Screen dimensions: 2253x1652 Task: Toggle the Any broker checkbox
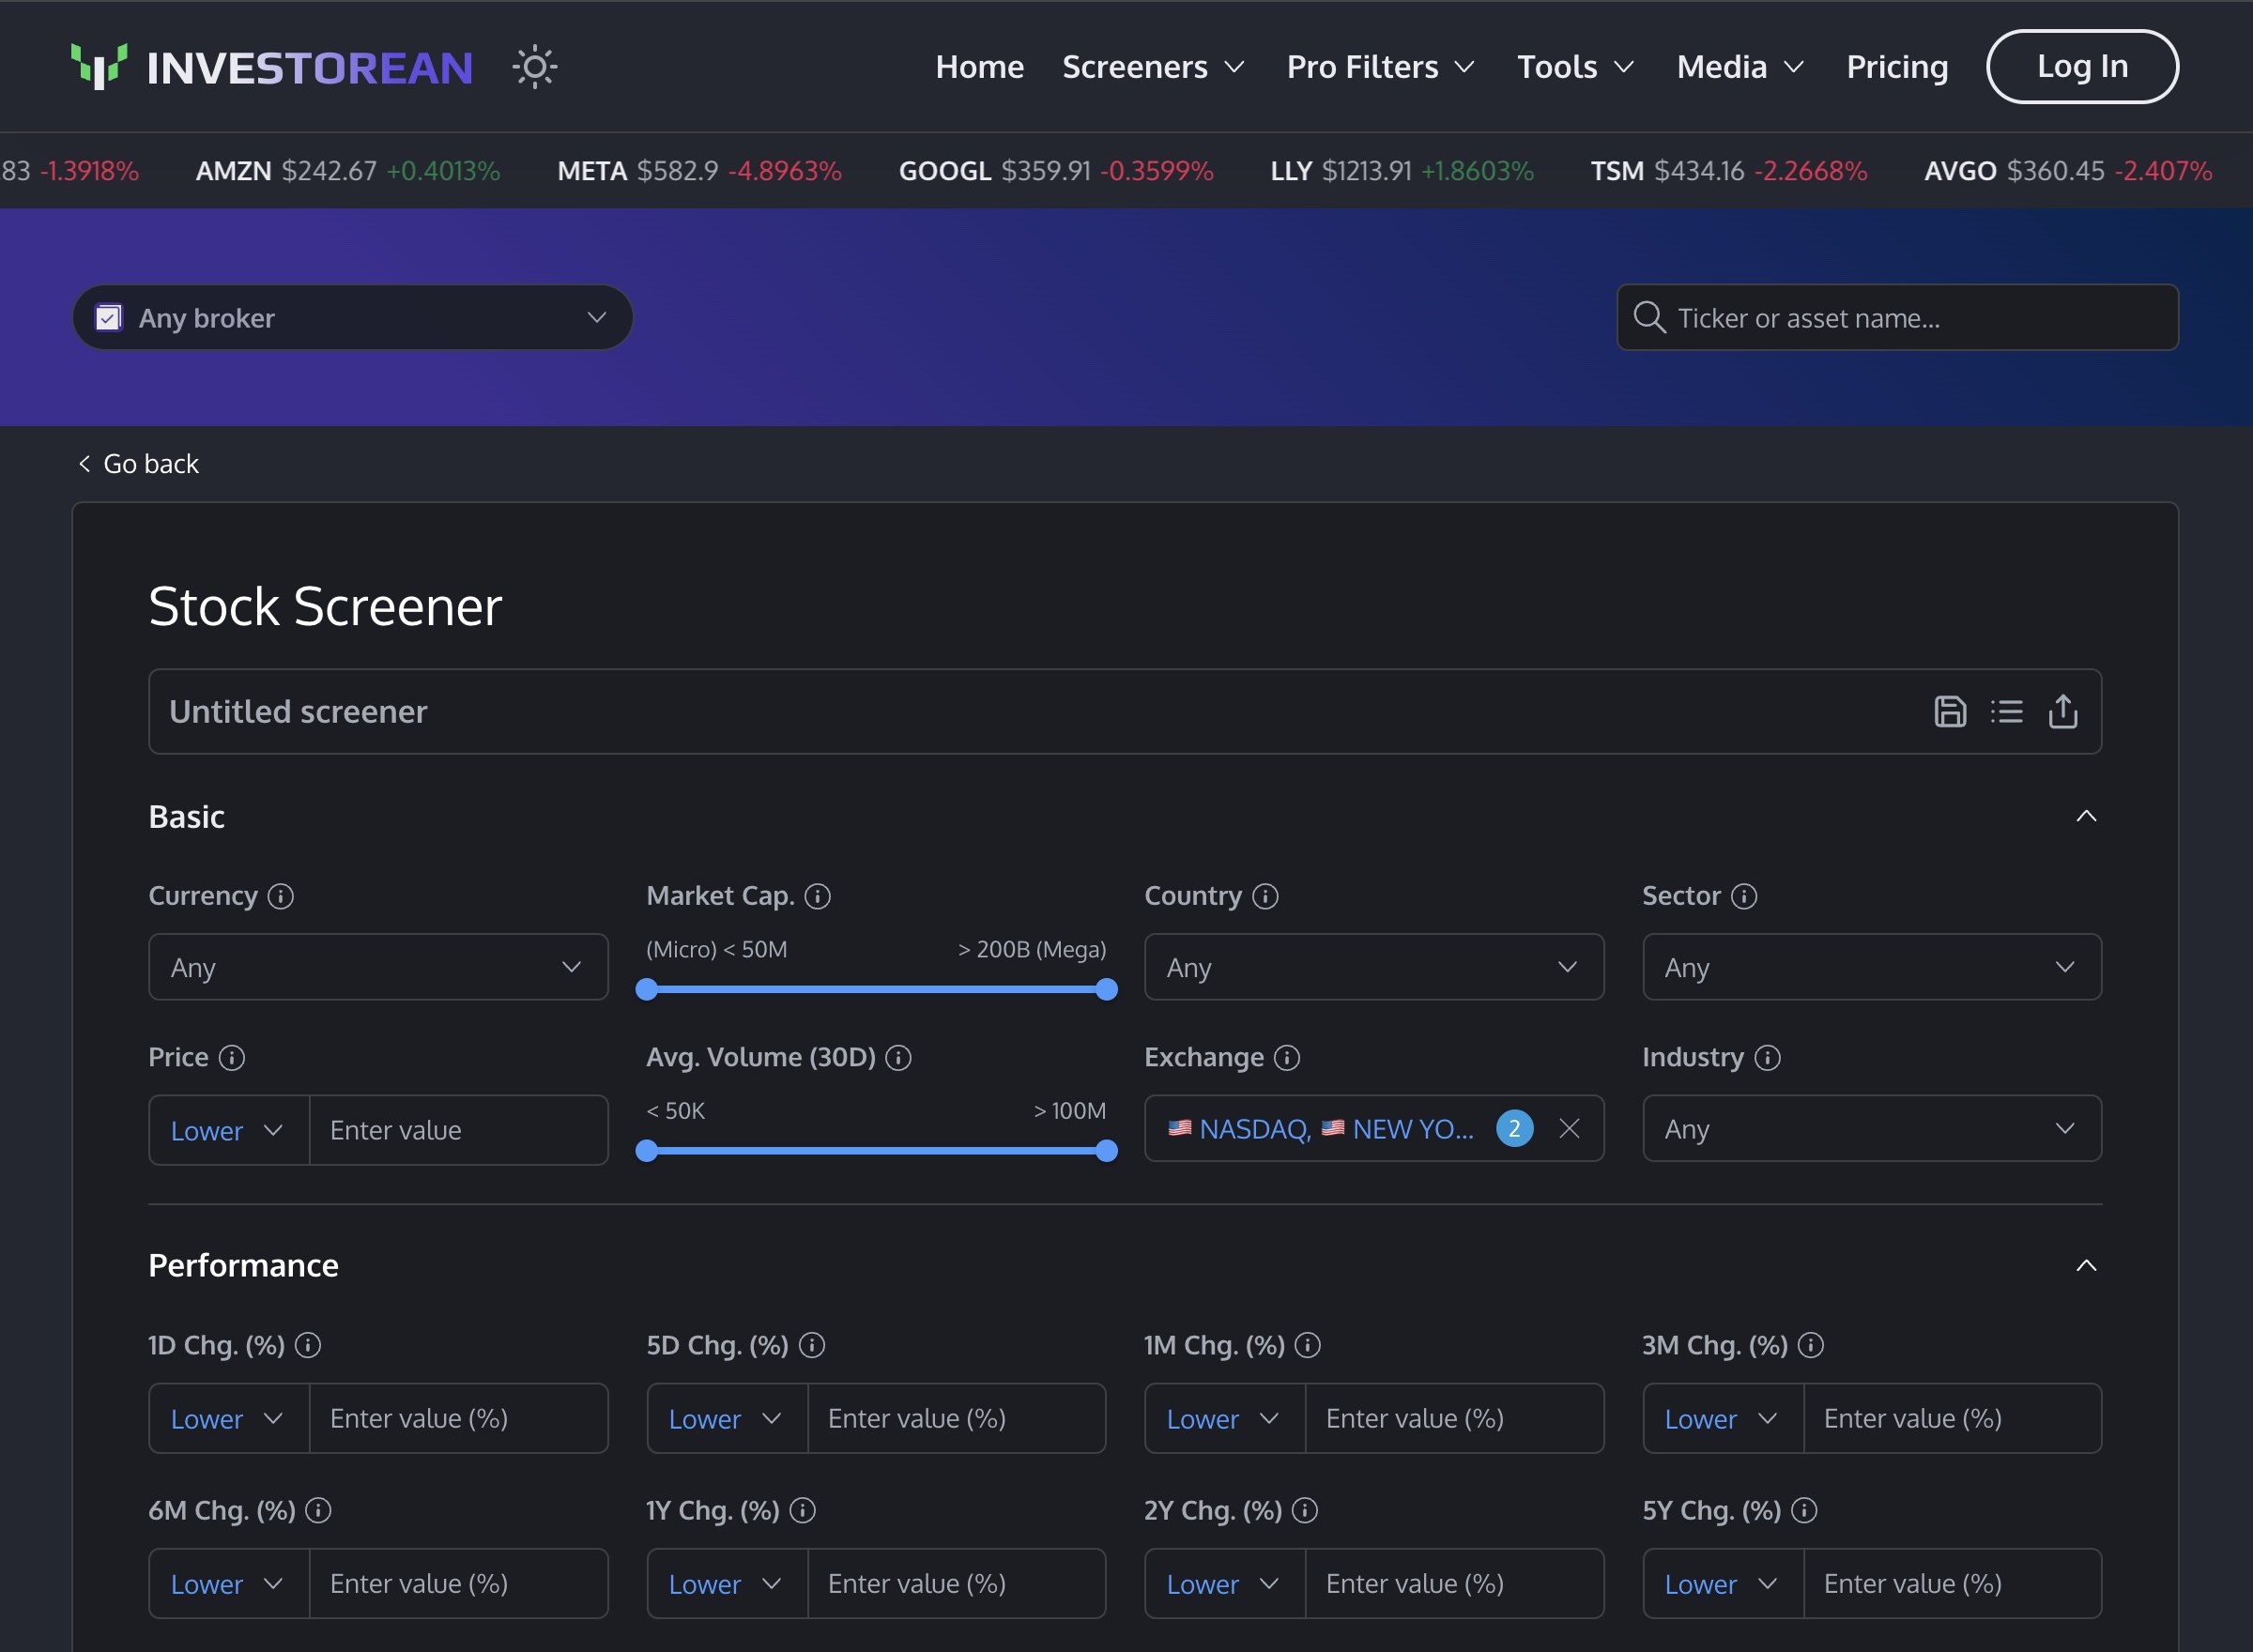tap(108, 318)
